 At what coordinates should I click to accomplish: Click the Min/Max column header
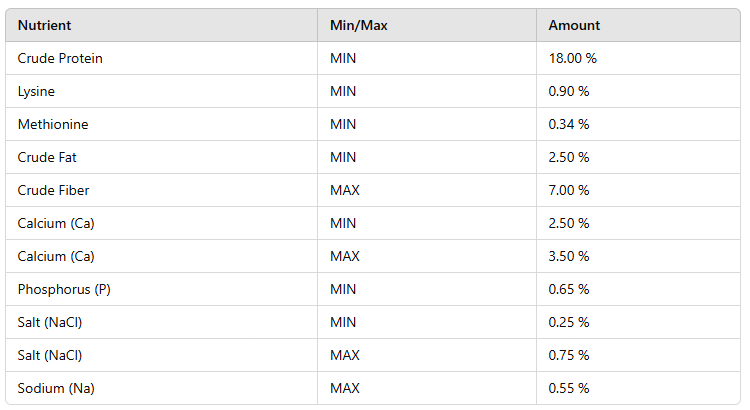click(x=358, y=25)
